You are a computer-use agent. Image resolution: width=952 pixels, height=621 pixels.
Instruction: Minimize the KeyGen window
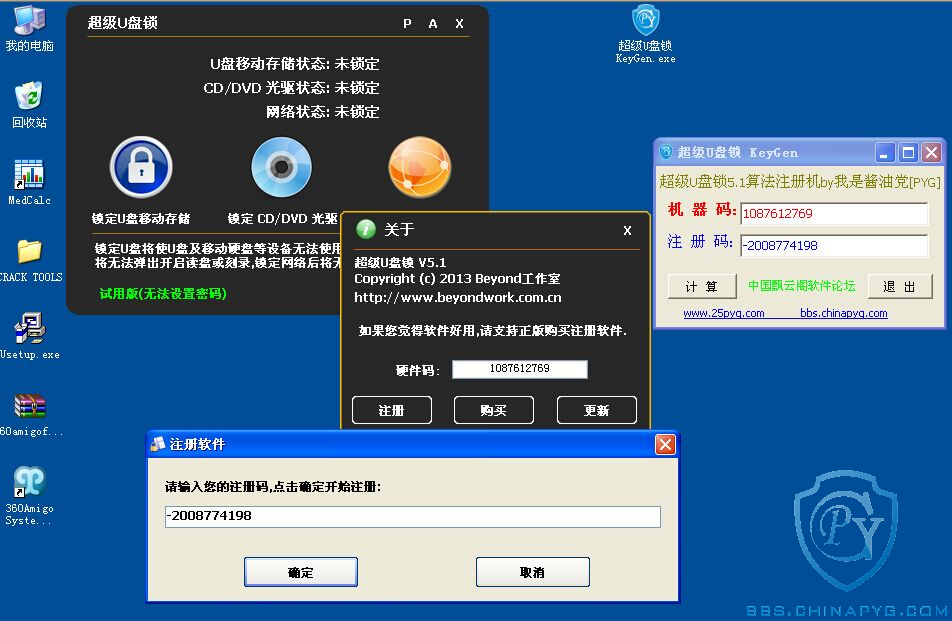(884, 152)
